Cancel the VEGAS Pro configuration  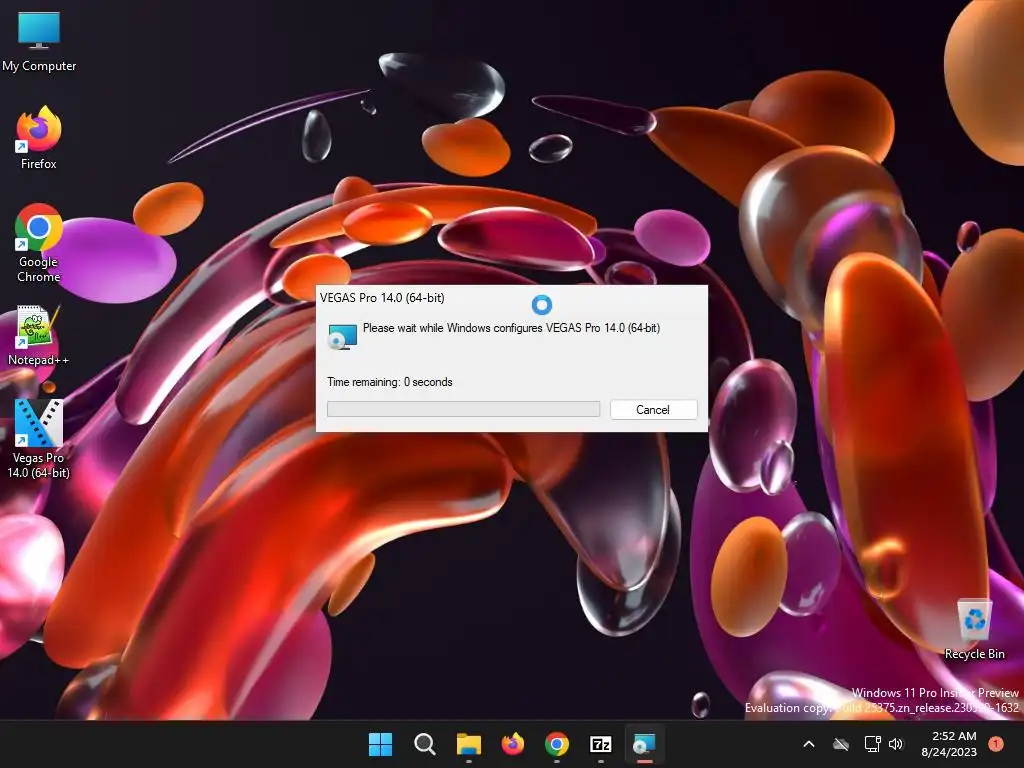653,409
